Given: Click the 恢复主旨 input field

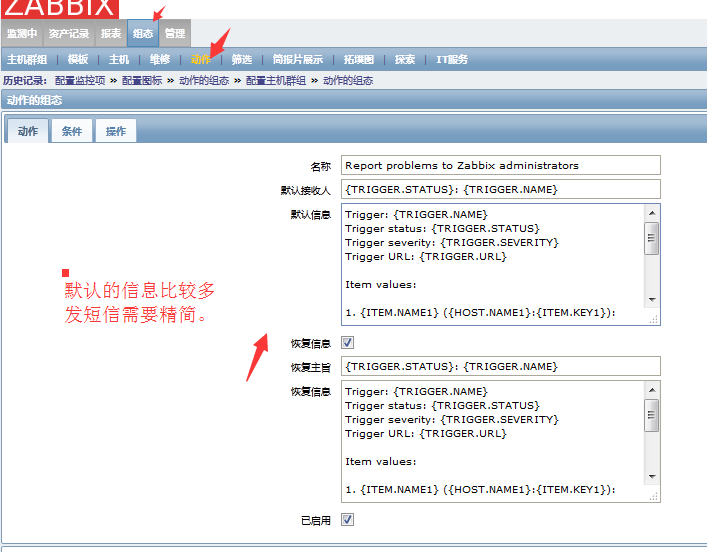Looking at the screenshot, I should (500, 366).
